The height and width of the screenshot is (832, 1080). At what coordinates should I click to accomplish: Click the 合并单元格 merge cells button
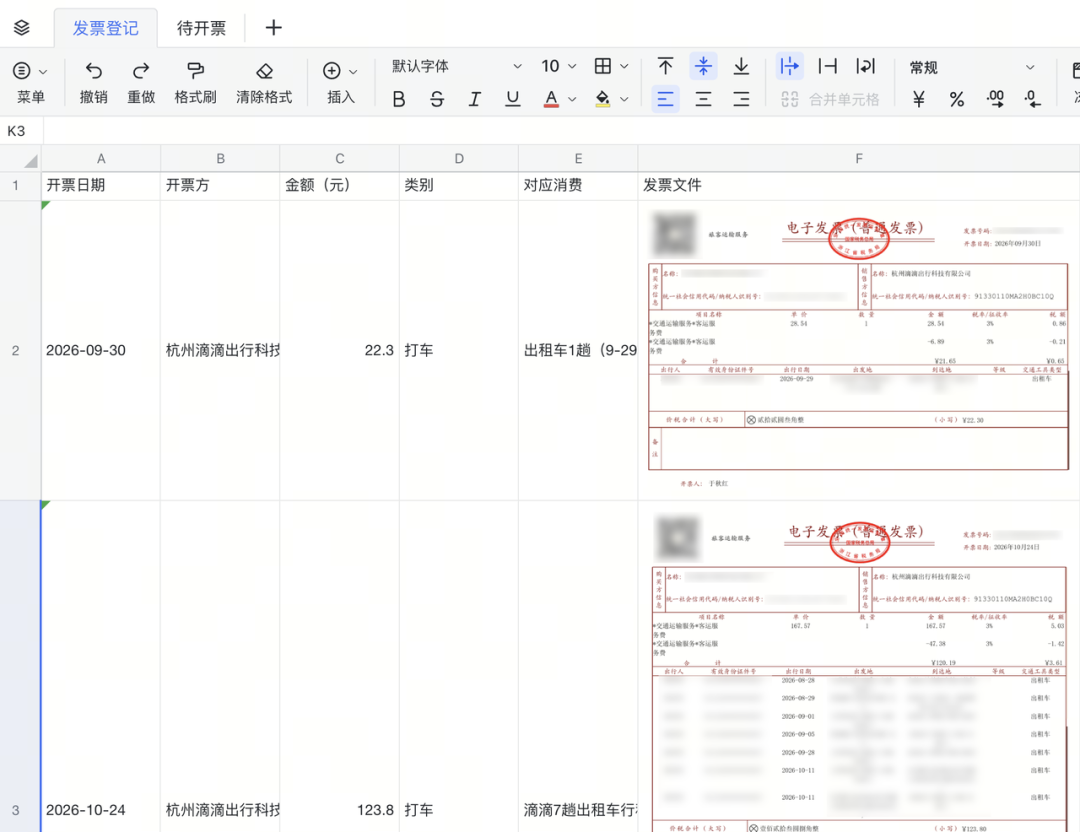[x=830, y=100]
